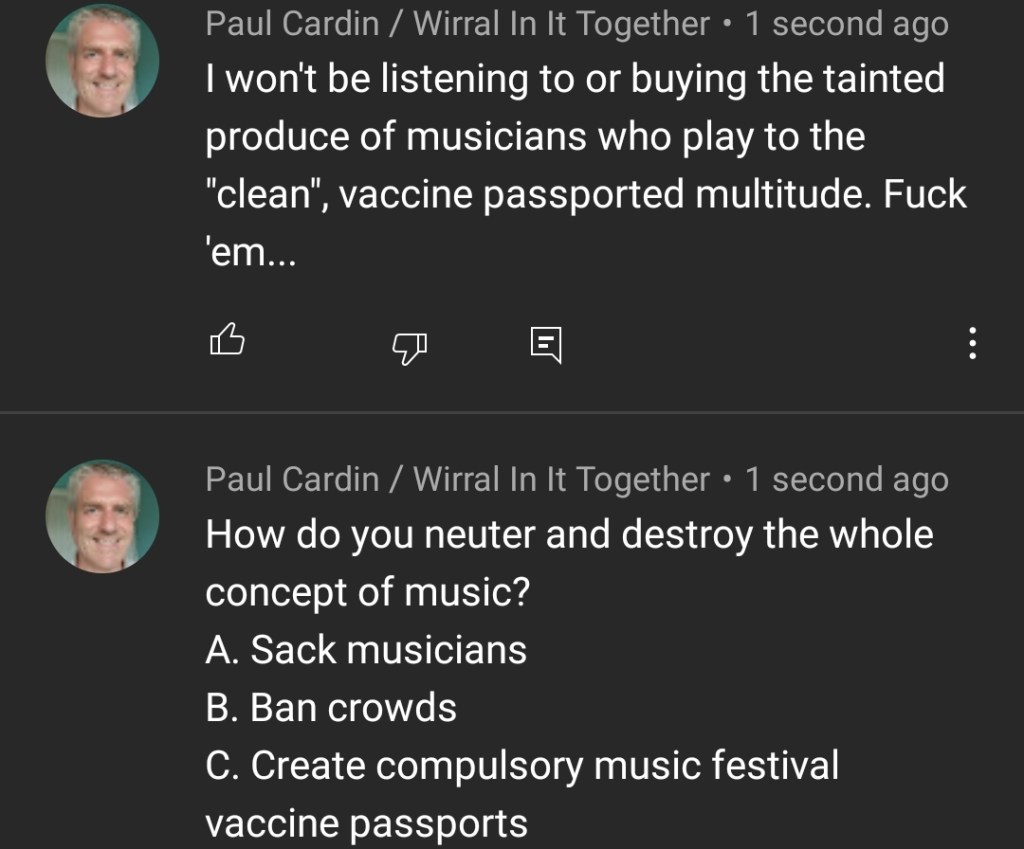Image resolution: width=1024 pixels, height=849 pixels.
Task: Click first comment's '1 second ago' timestamp
Action: [x=846, y=24]
